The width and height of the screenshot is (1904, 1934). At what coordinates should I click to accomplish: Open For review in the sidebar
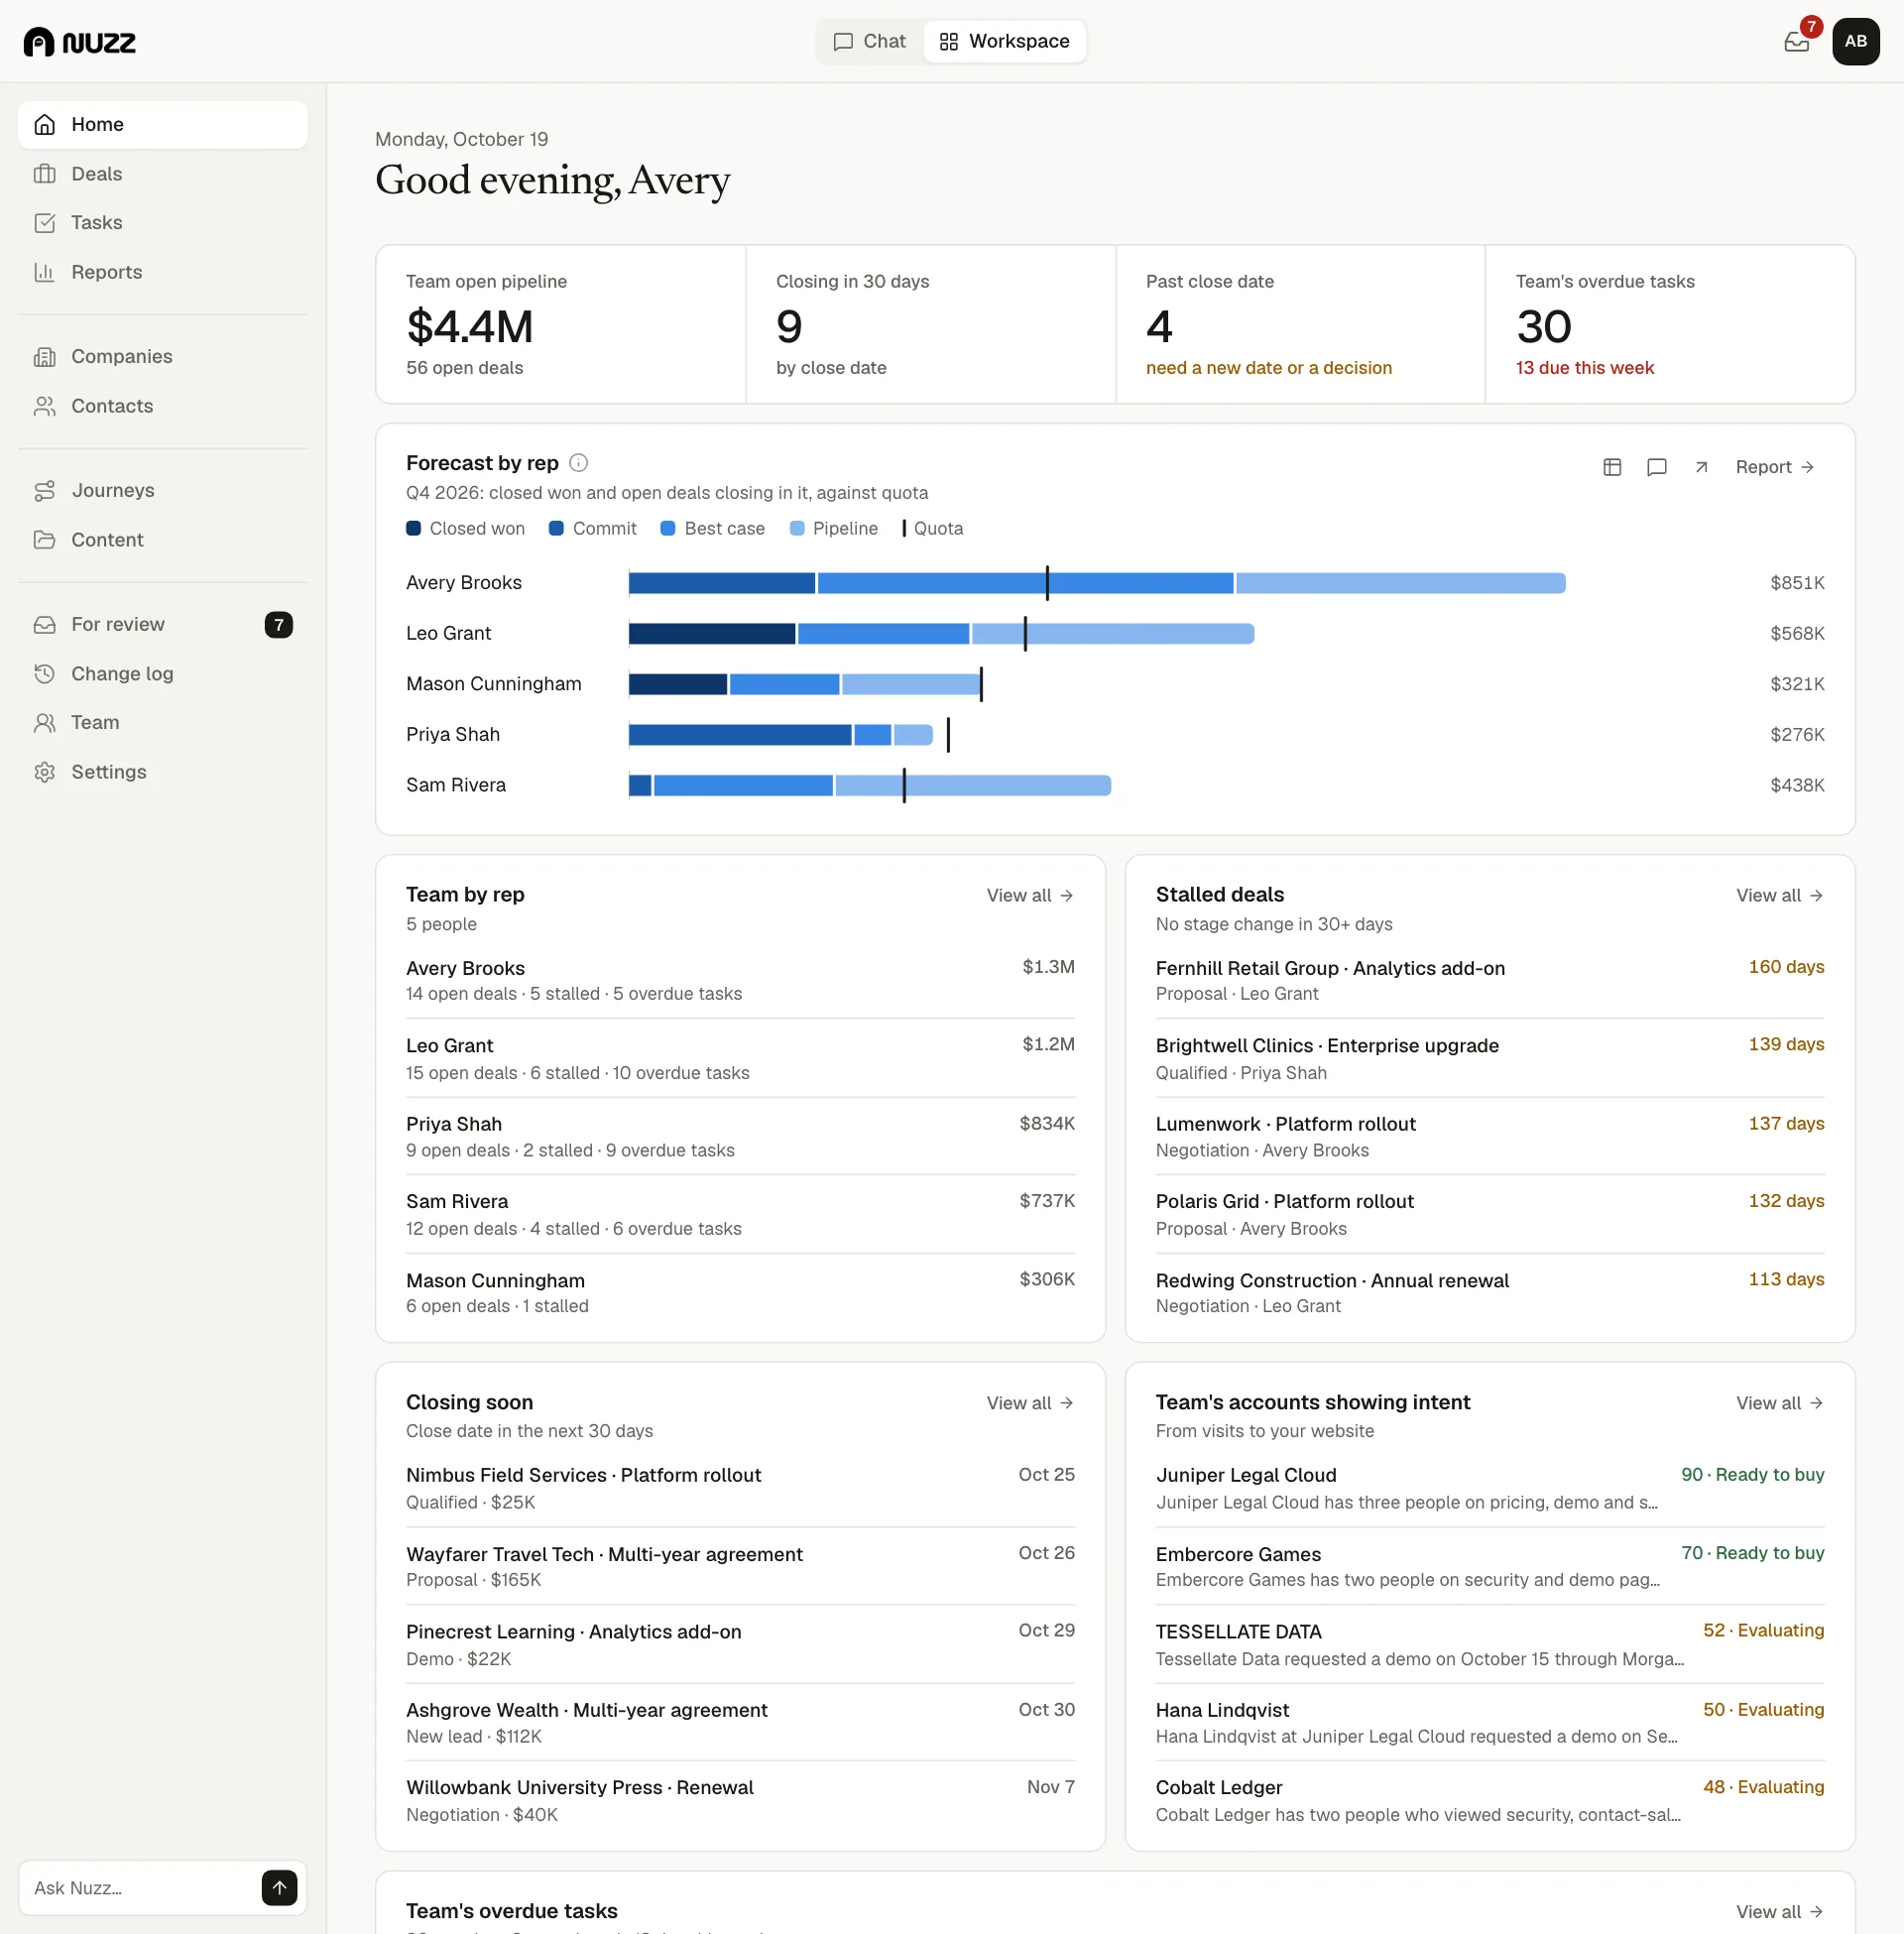click(x=162, y=624)
